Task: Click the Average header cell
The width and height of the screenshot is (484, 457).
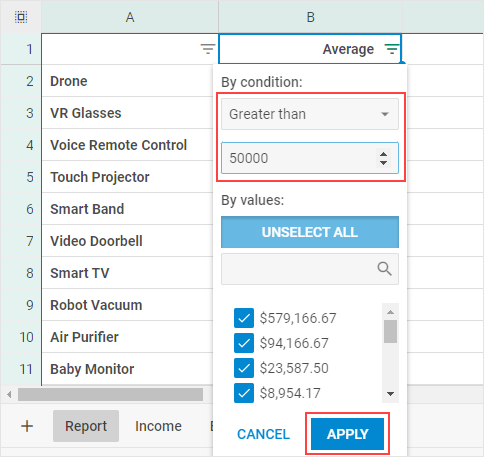Action: click(x=310, y=49)
